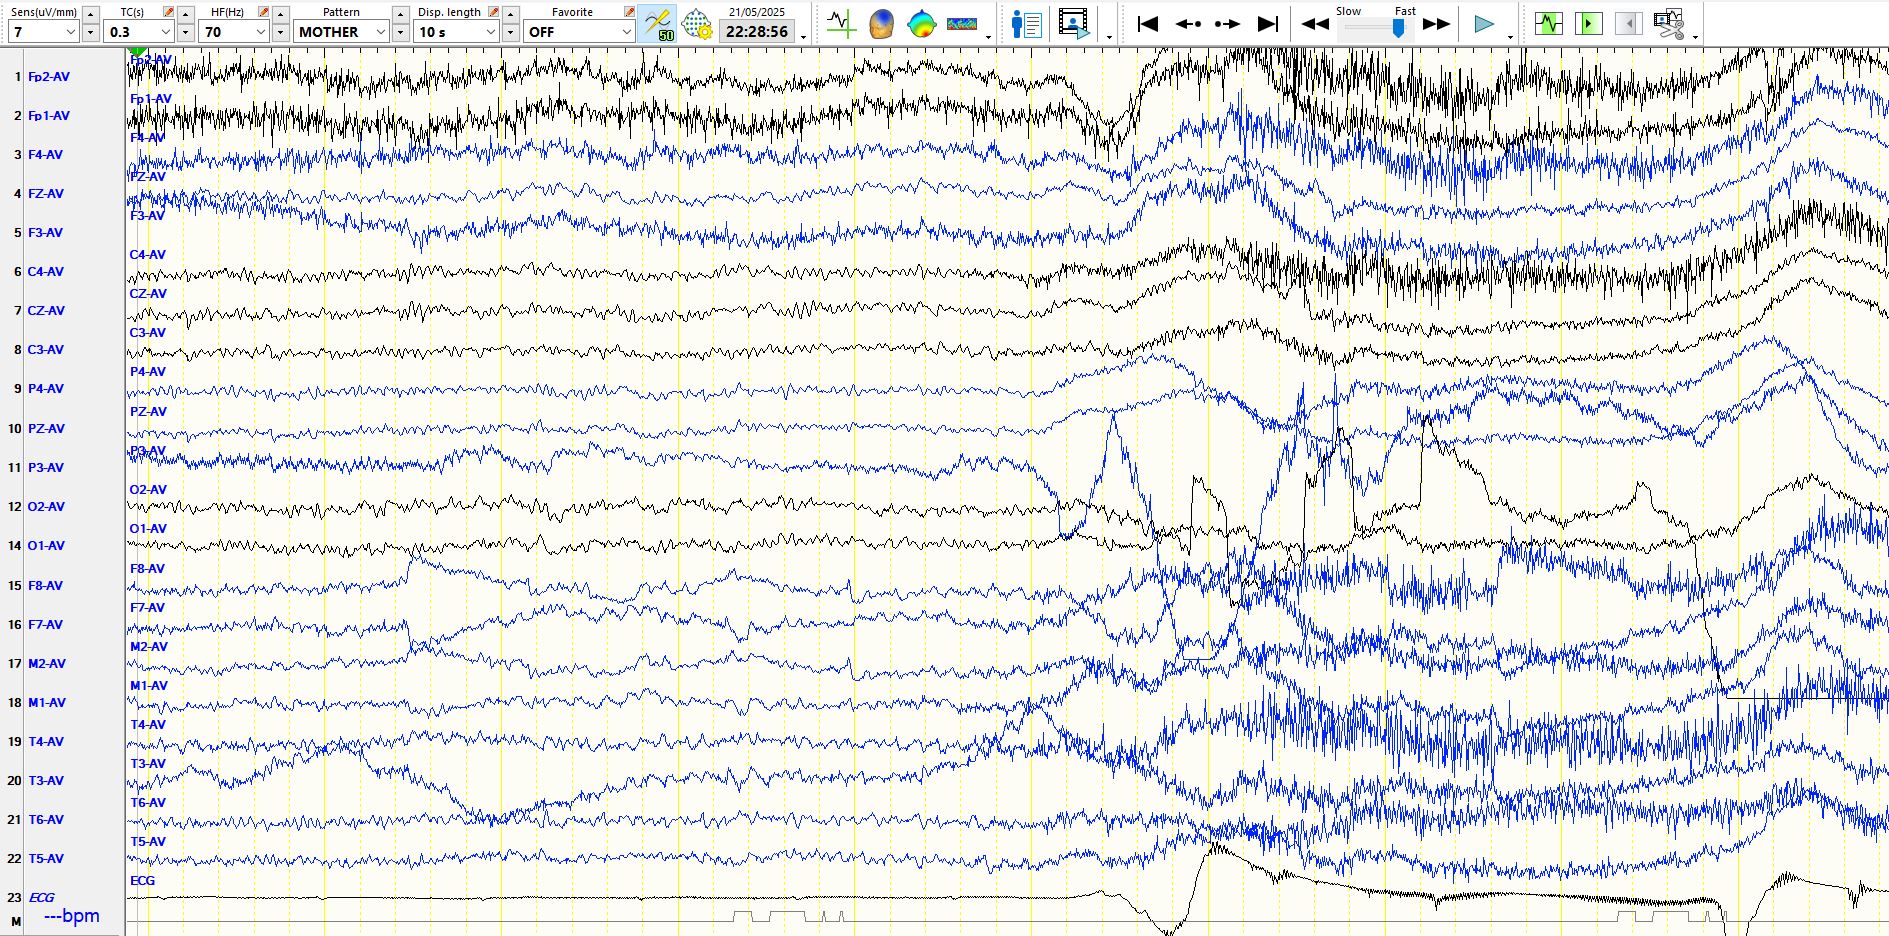1889x936 pixels.
Task: Select the FZ-AV channel label
Action: pyautogui.click(x=45, y=193)
